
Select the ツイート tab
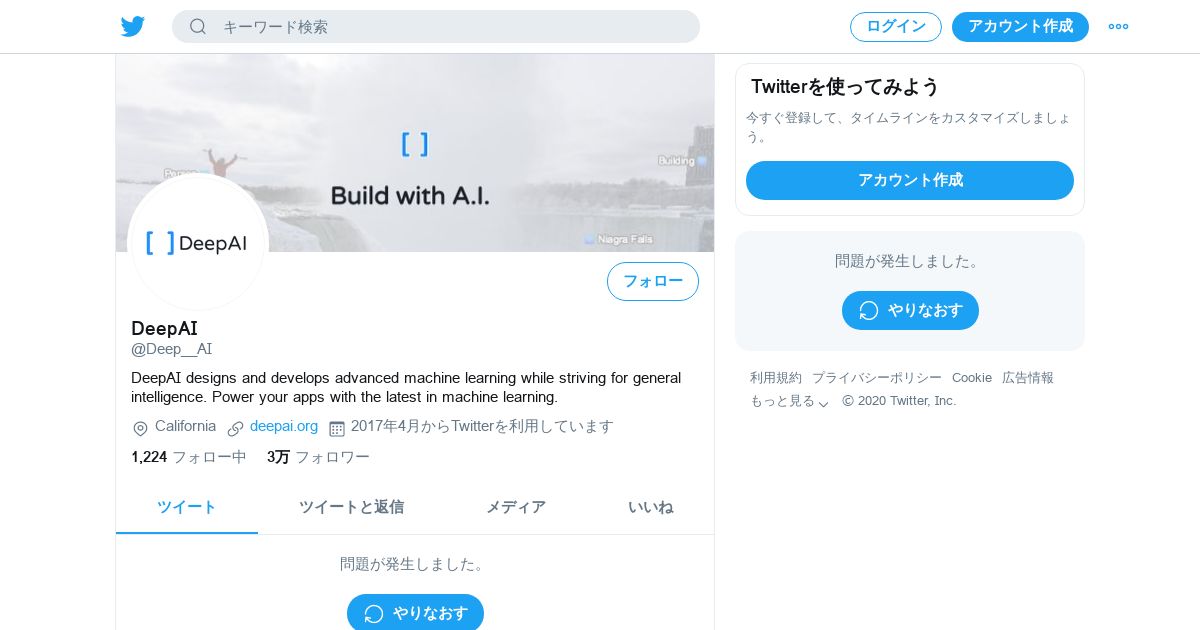pyautogui.click(x=187, y=507)
